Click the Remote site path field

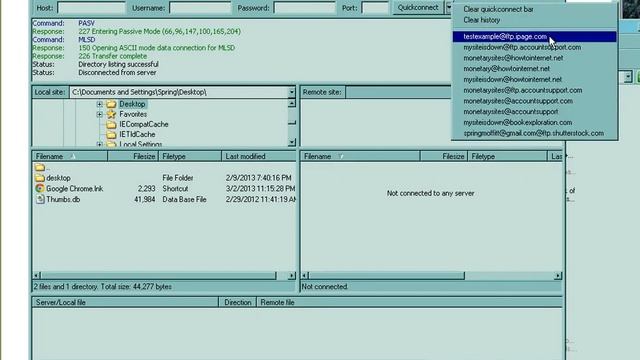point(399,92)
